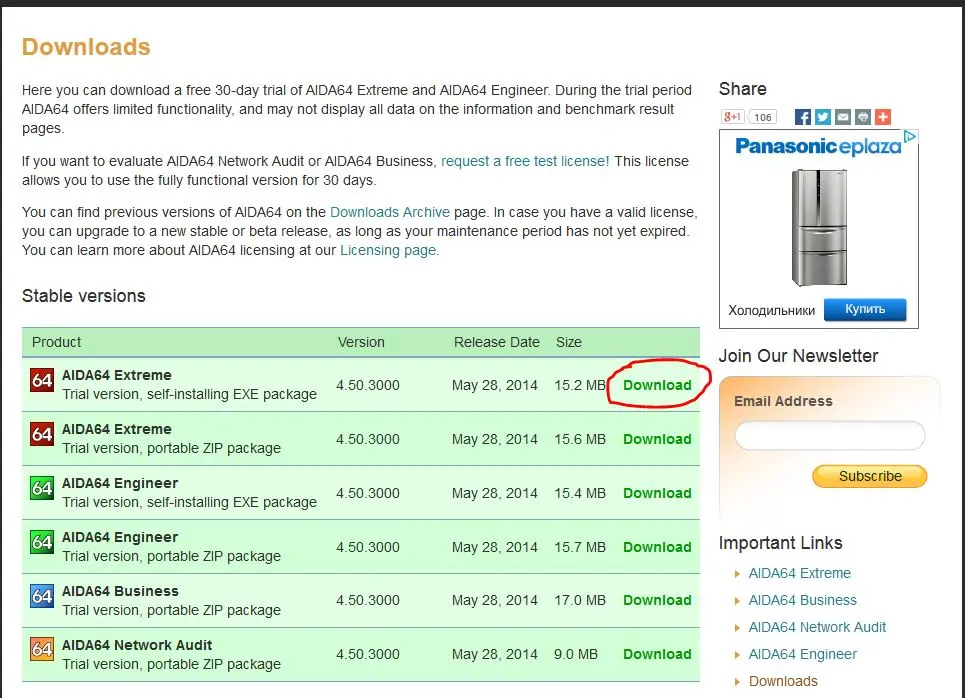
Task: Click the '15.4 MB' size cell
Action: pos(579,494)
